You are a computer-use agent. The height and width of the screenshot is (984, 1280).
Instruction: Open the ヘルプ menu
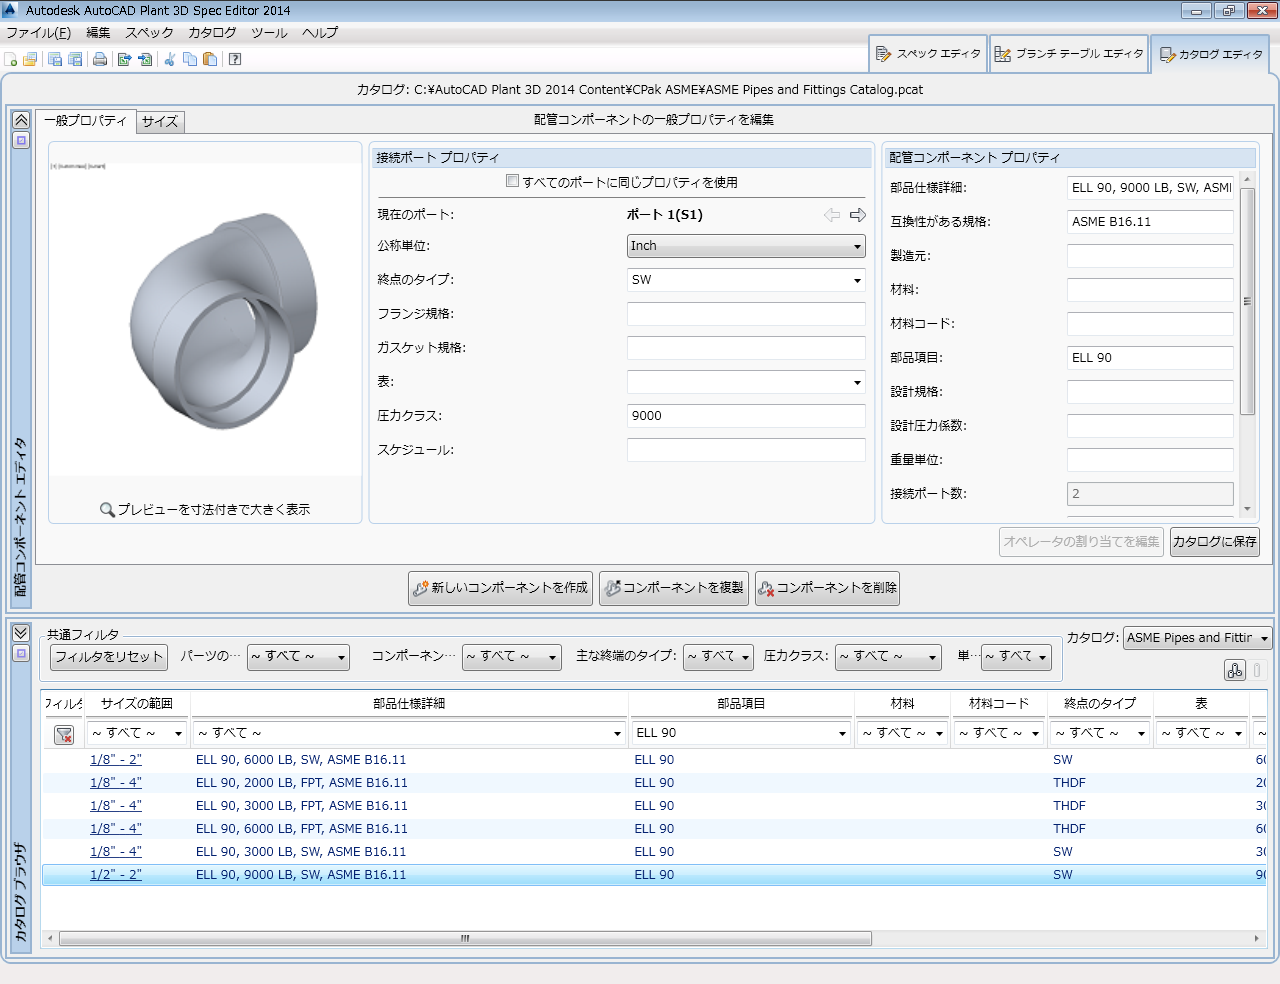tap(320, 33)
